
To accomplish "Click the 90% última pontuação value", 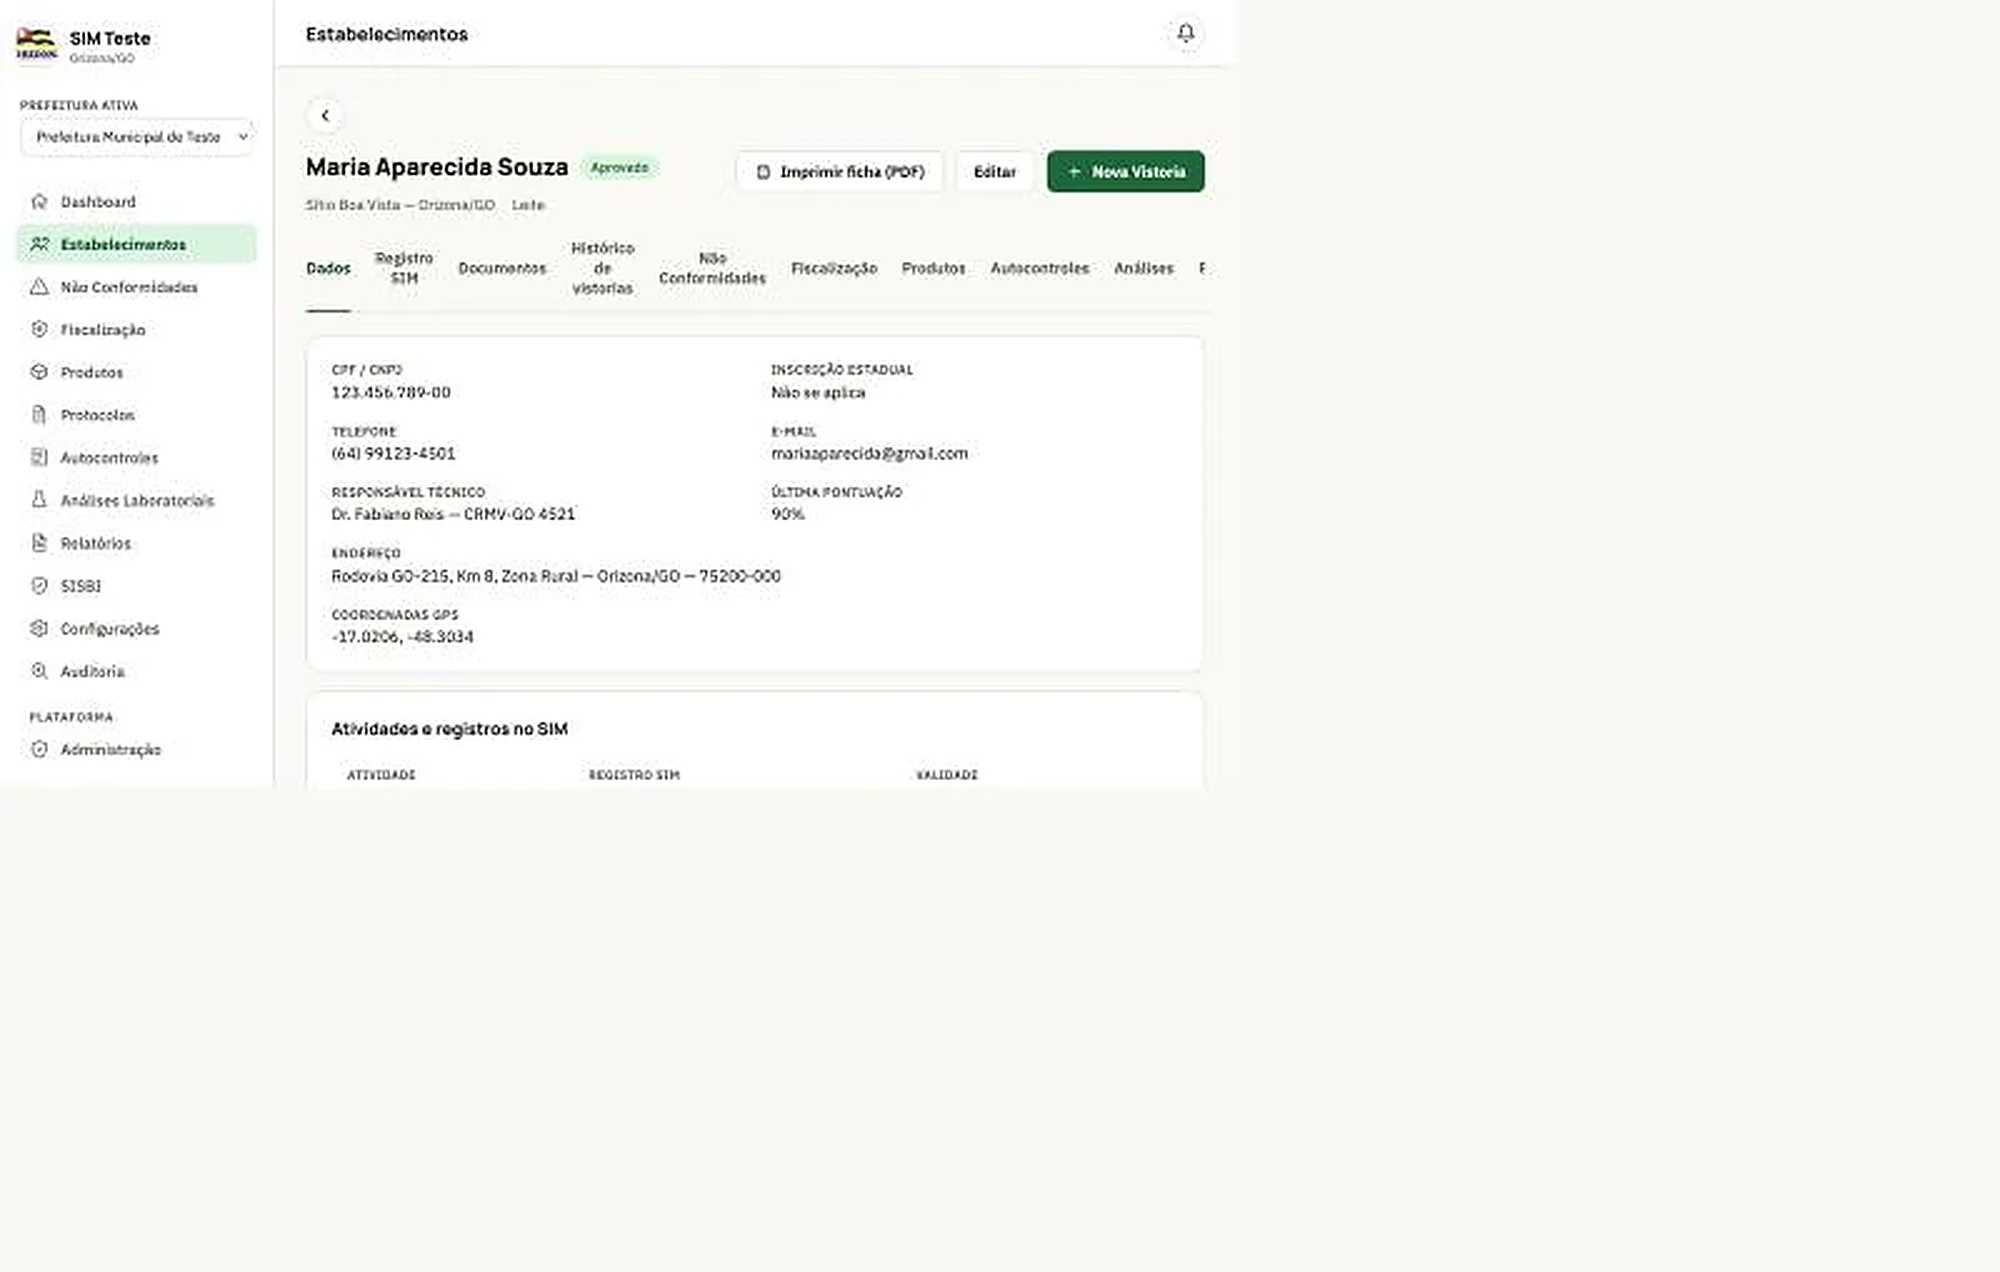I will [787, 514].
